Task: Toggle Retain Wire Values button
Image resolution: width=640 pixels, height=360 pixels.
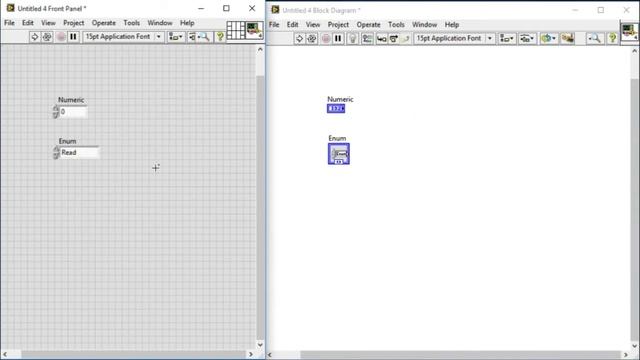Action: coord(367,39)
